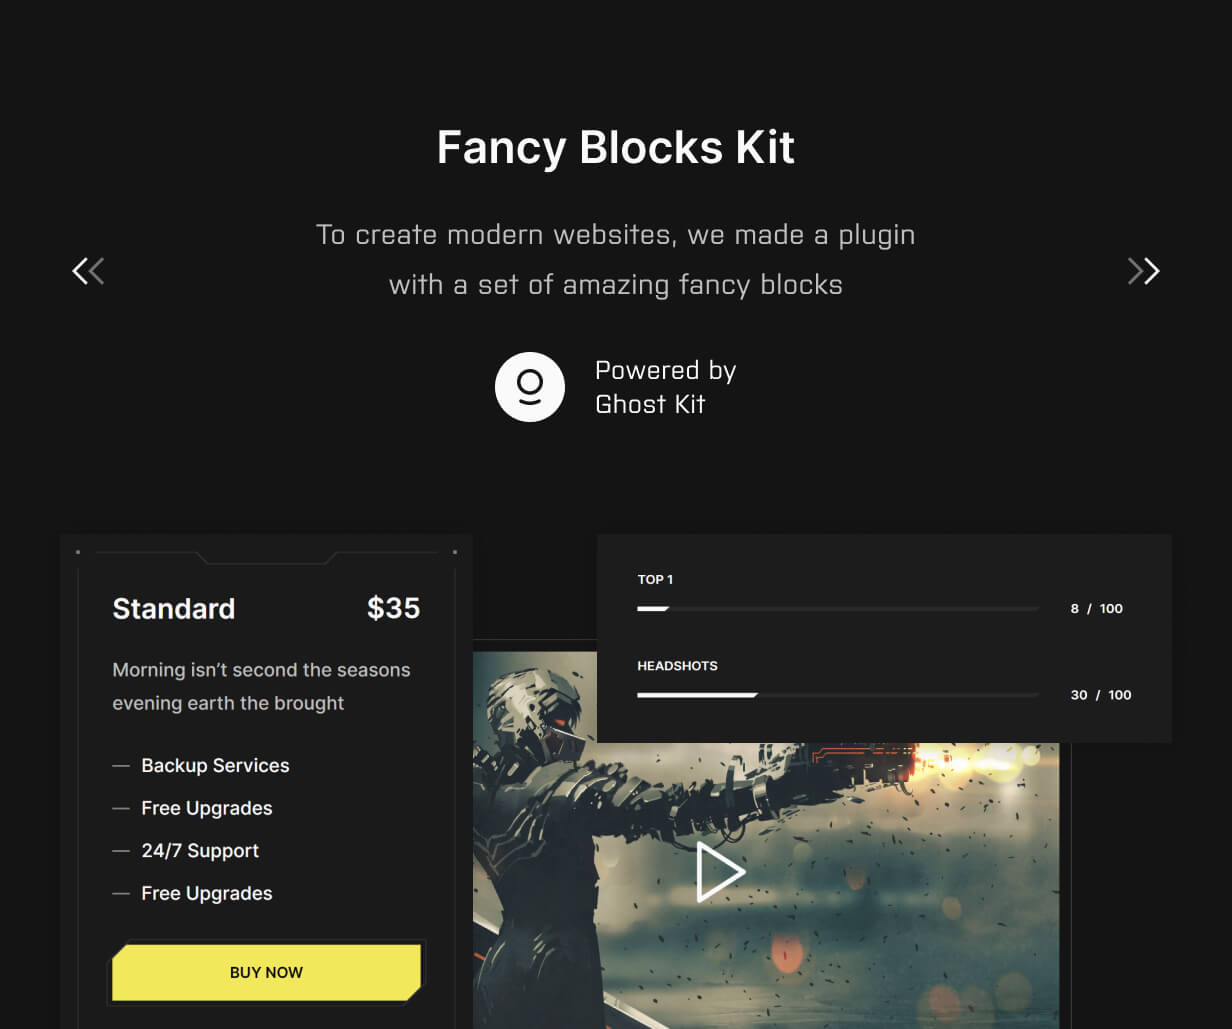Click the Standard plan title
Screen dimensions: 1232x1029
pos(174,608)
